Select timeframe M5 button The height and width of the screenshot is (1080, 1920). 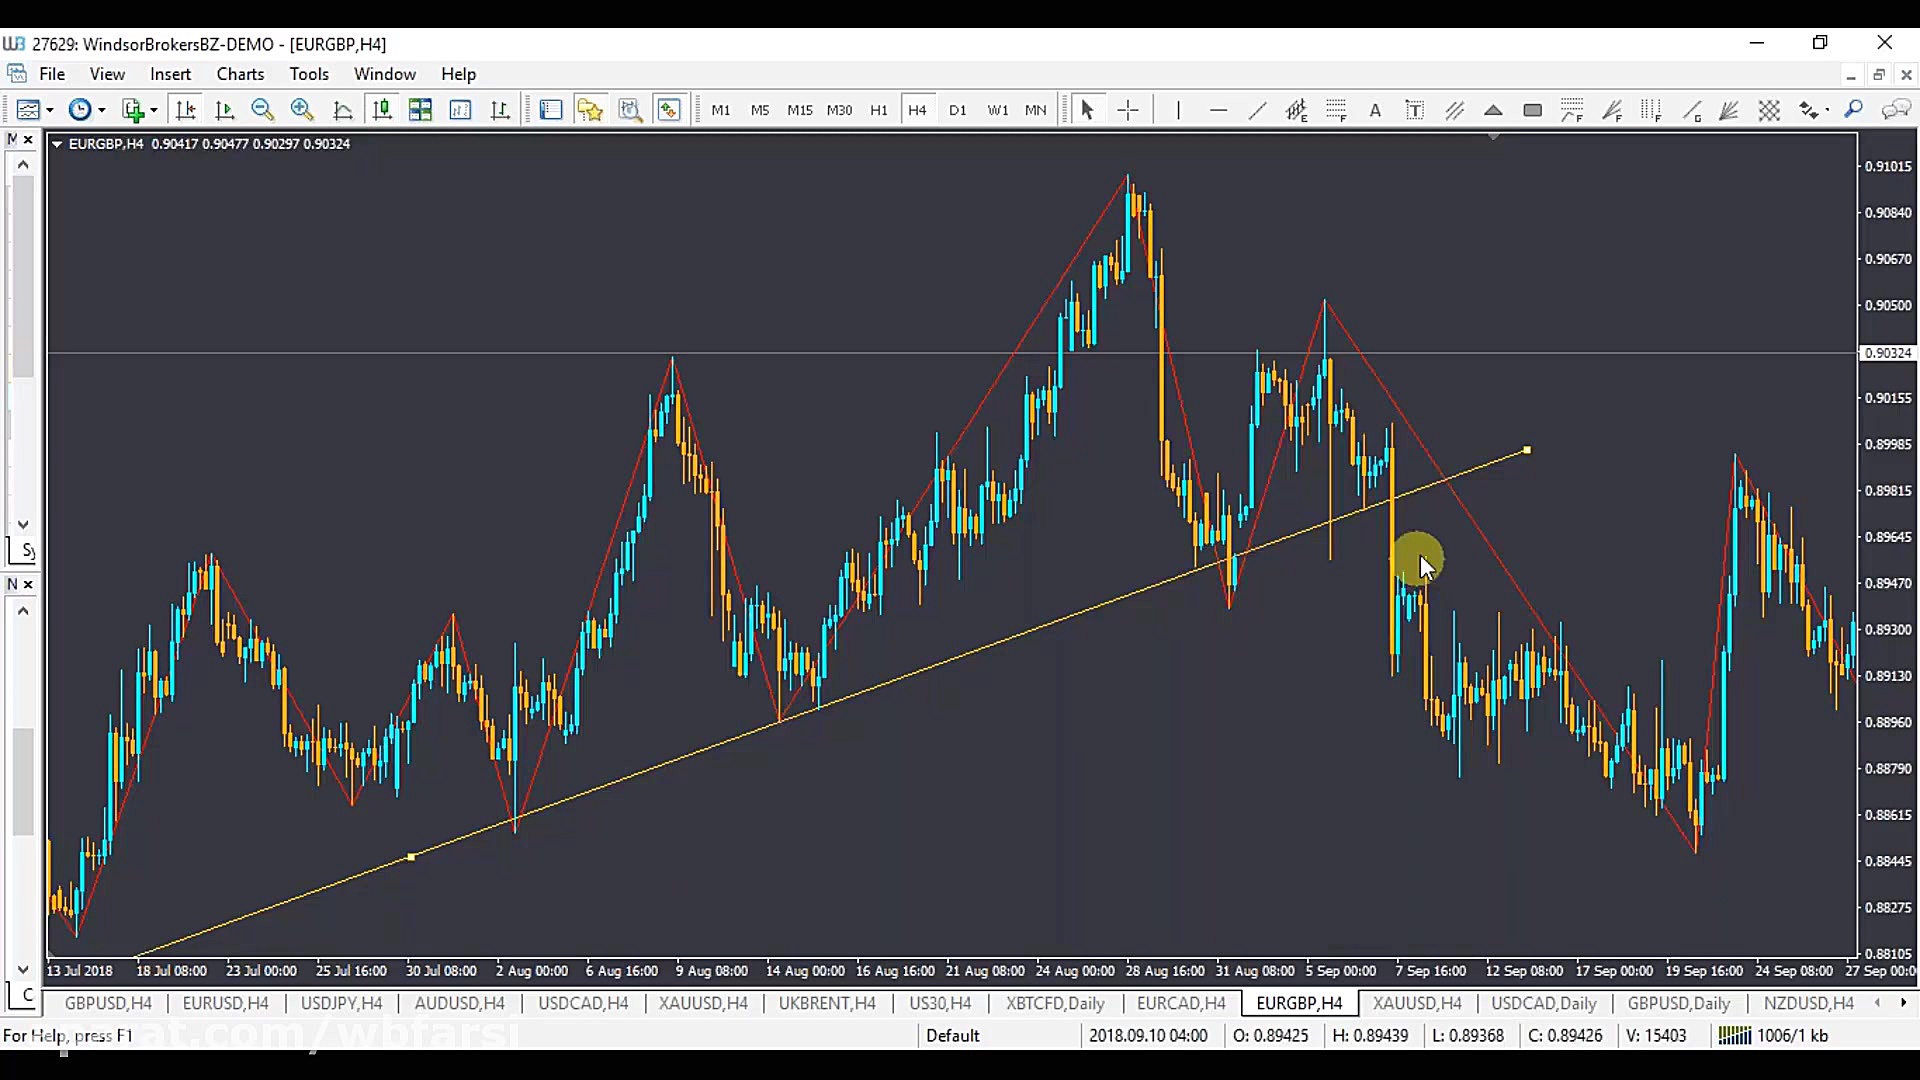click(x=760, y=110)
